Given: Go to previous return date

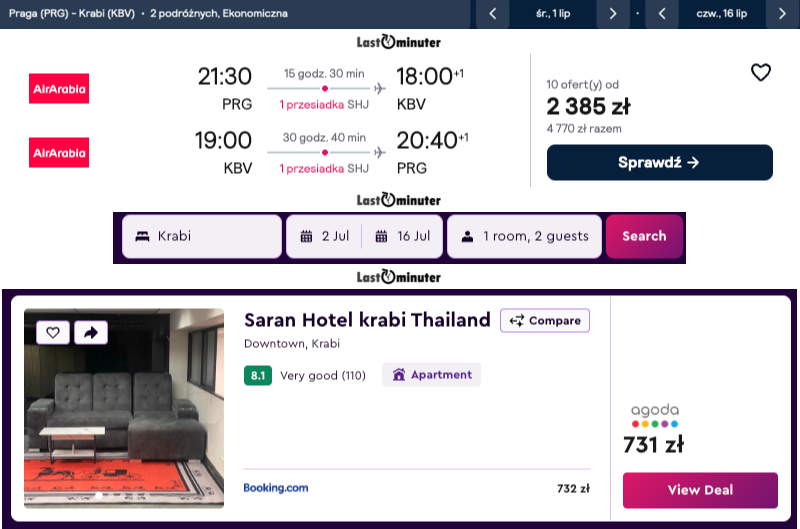Looking at the screenshot, I should pyautogui.click(x=662, y=14).
